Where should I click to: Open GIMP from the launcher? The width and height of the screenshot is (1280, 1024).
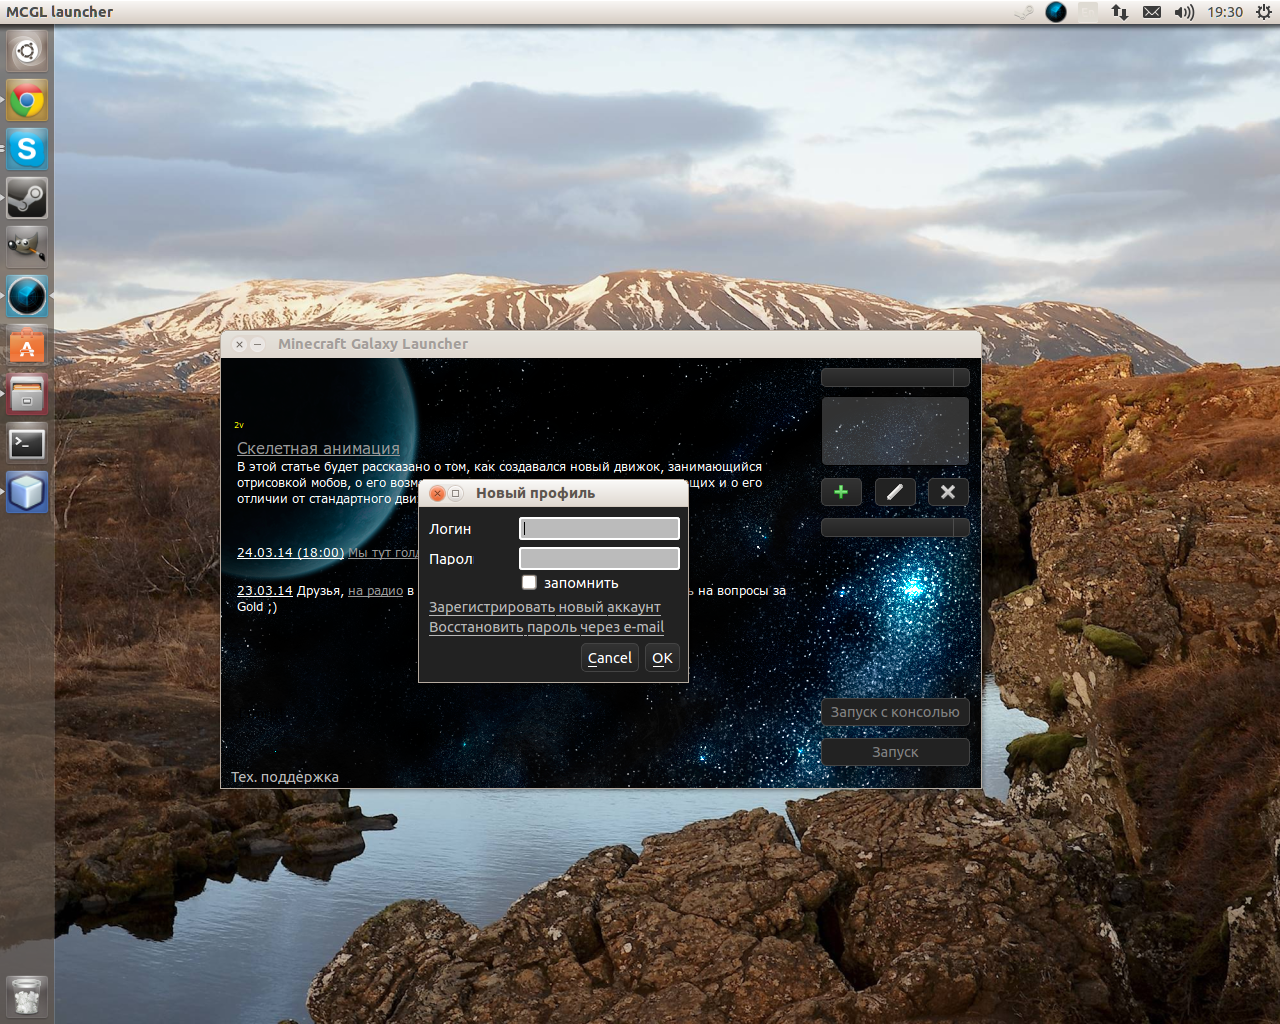[x=27, y=247]
